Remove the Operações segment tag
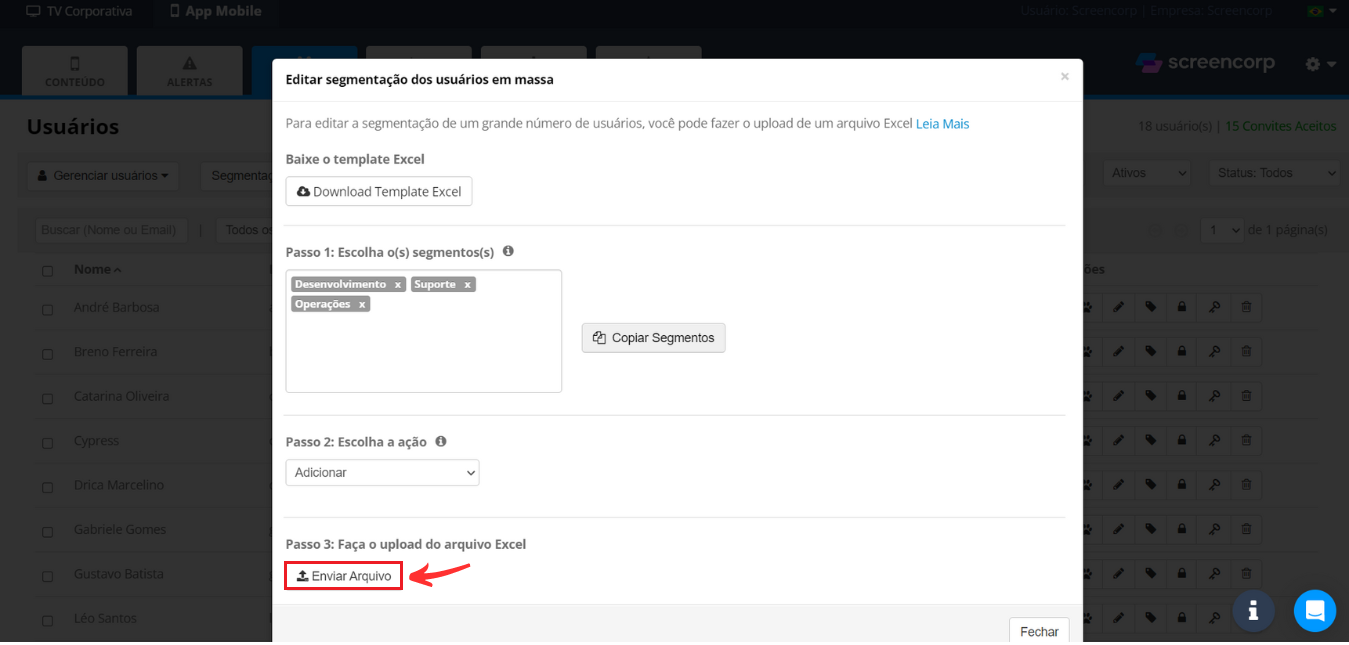The height and width of the screenshot is (645, 1349). (x=362, y=305)
